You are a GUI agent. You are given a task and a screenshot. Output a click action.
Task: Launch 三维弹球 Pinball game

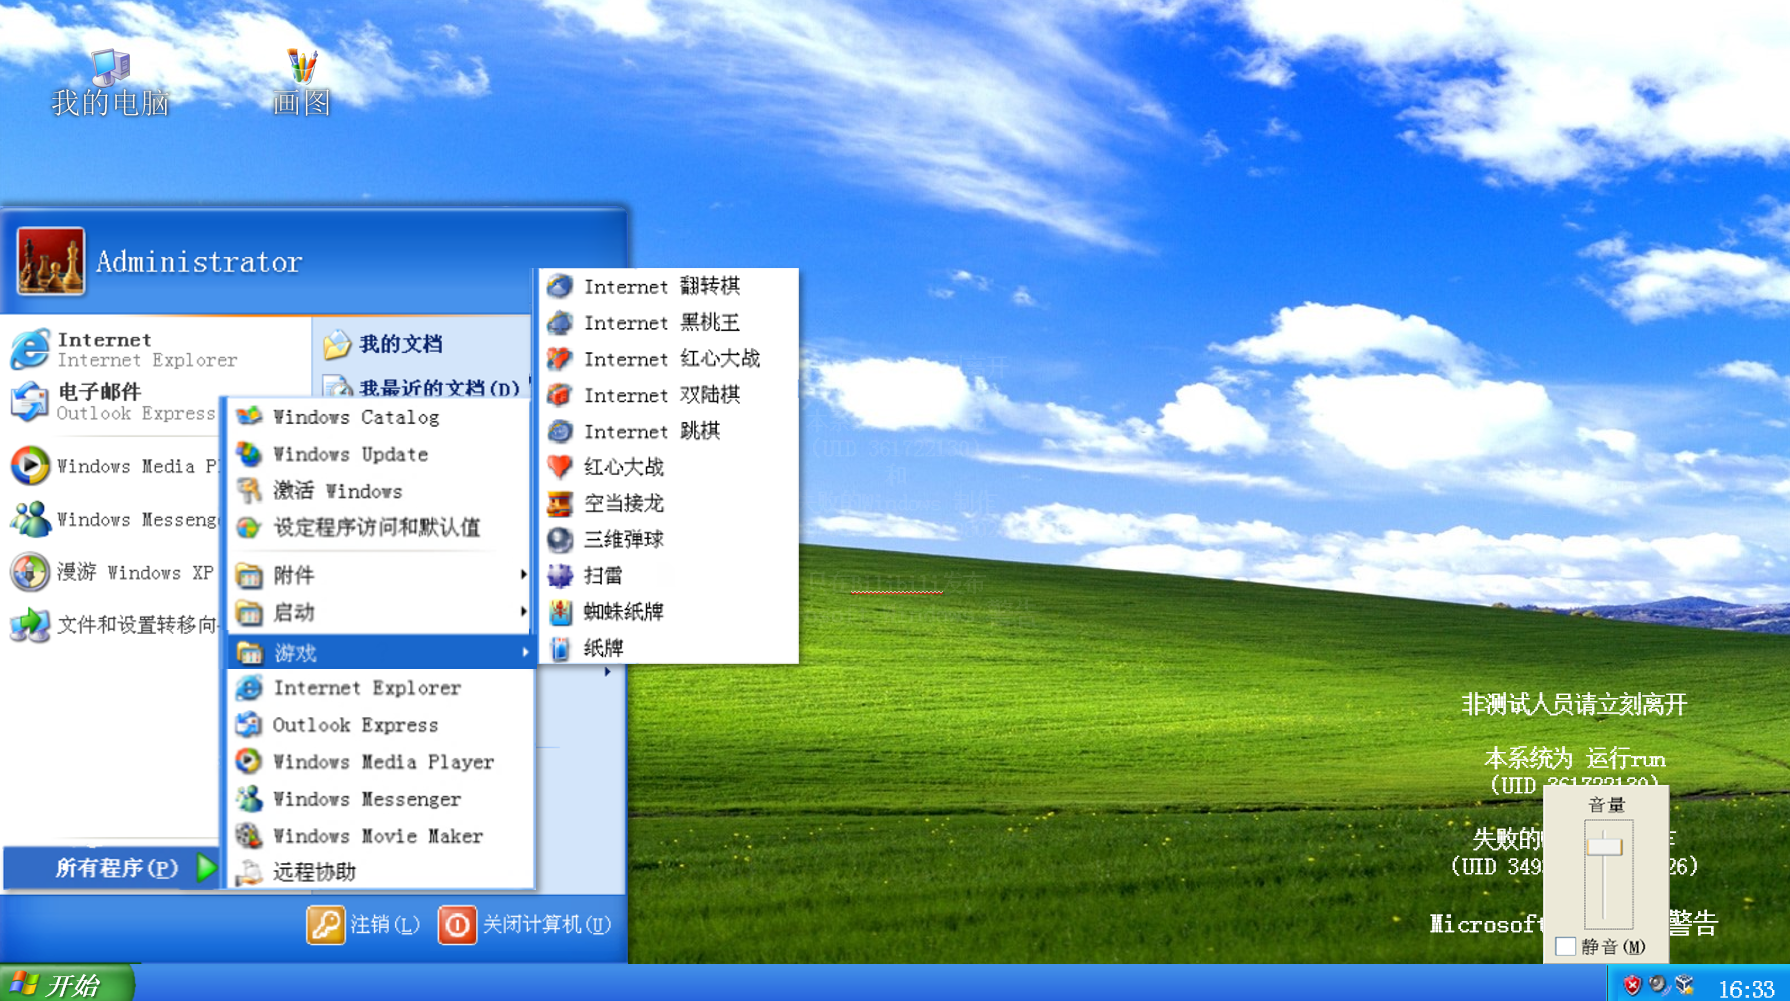(668, 539)
